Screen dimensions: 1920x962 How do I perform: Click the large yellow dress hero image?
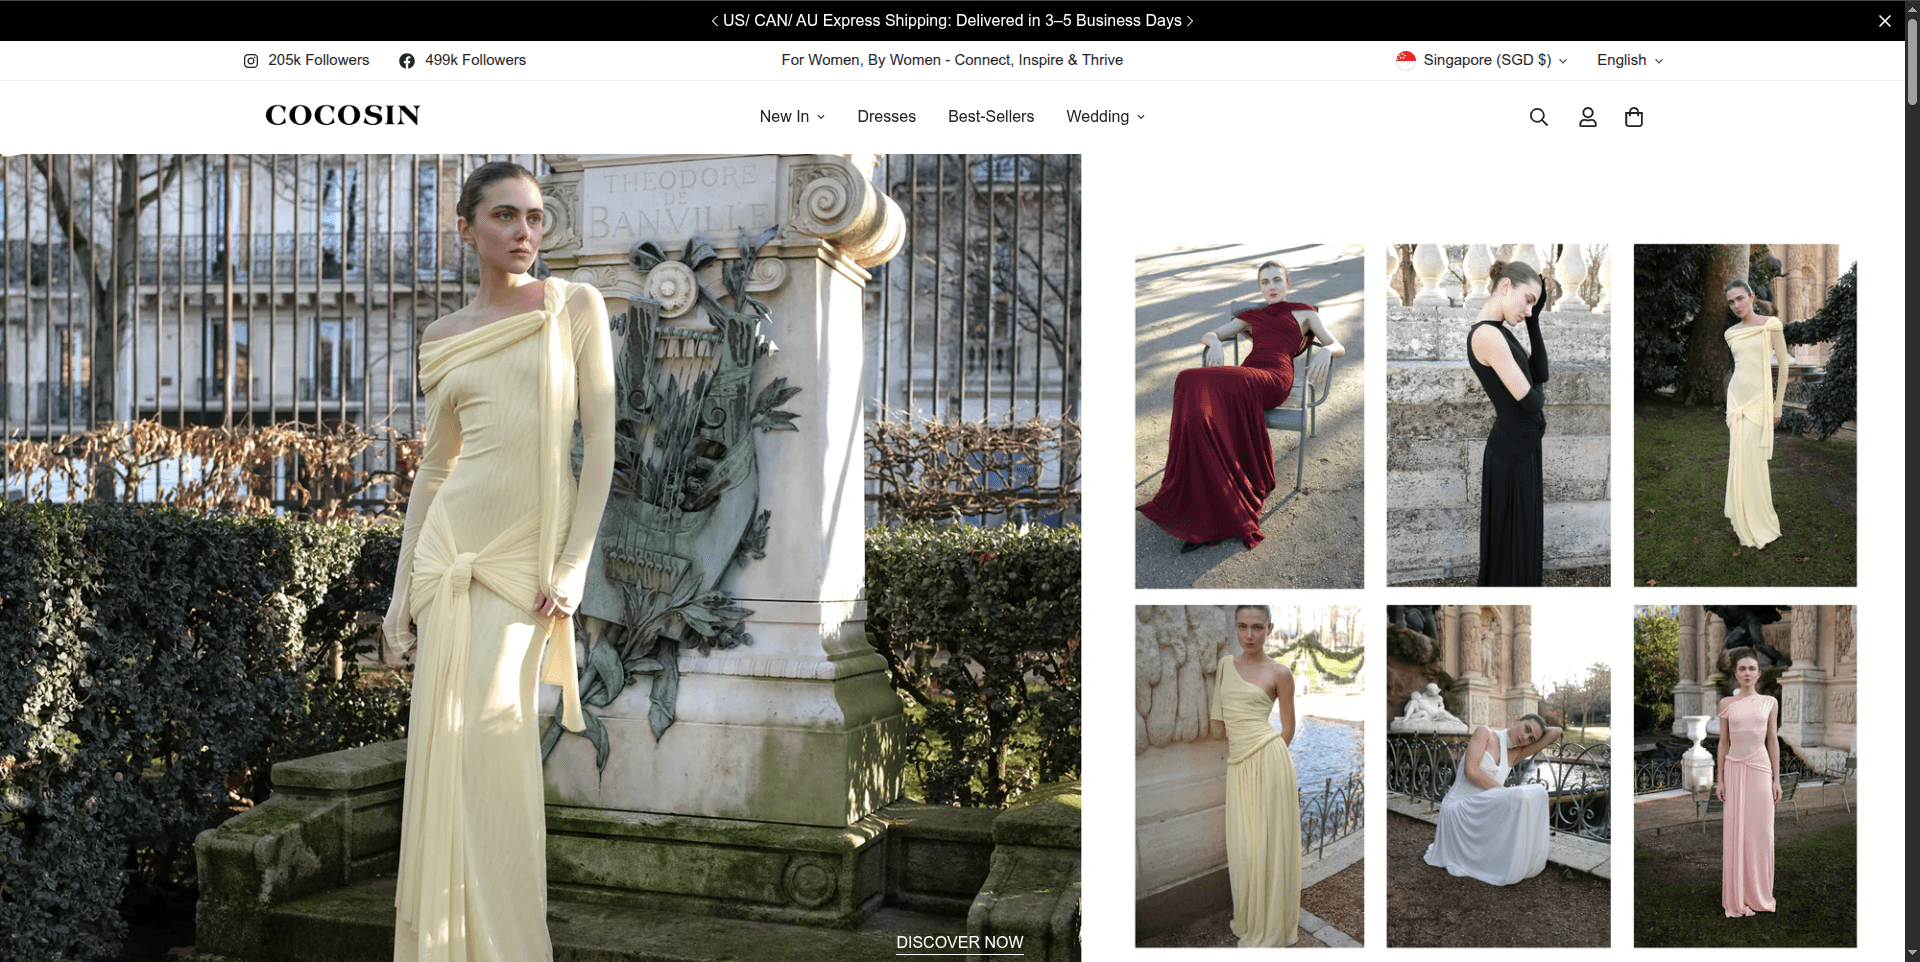coord(540,558)
